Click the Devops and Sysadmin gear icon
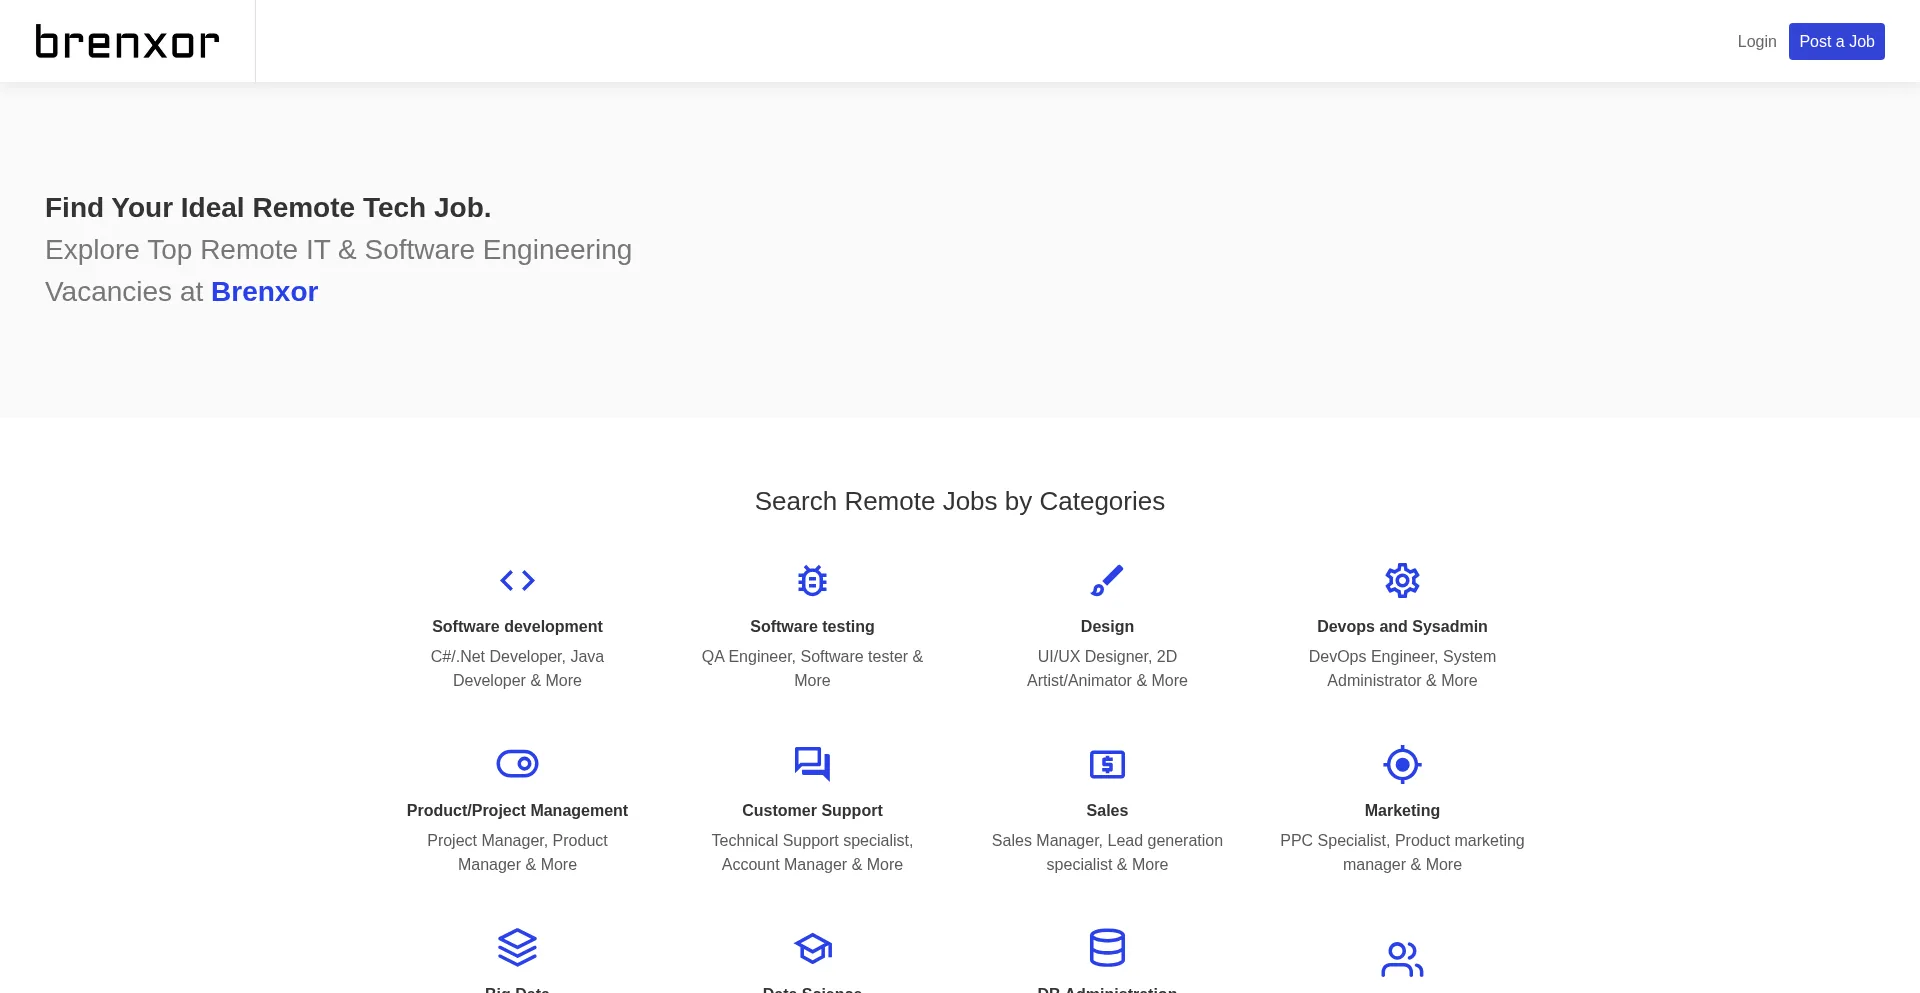 click(x=1402, y=580)
